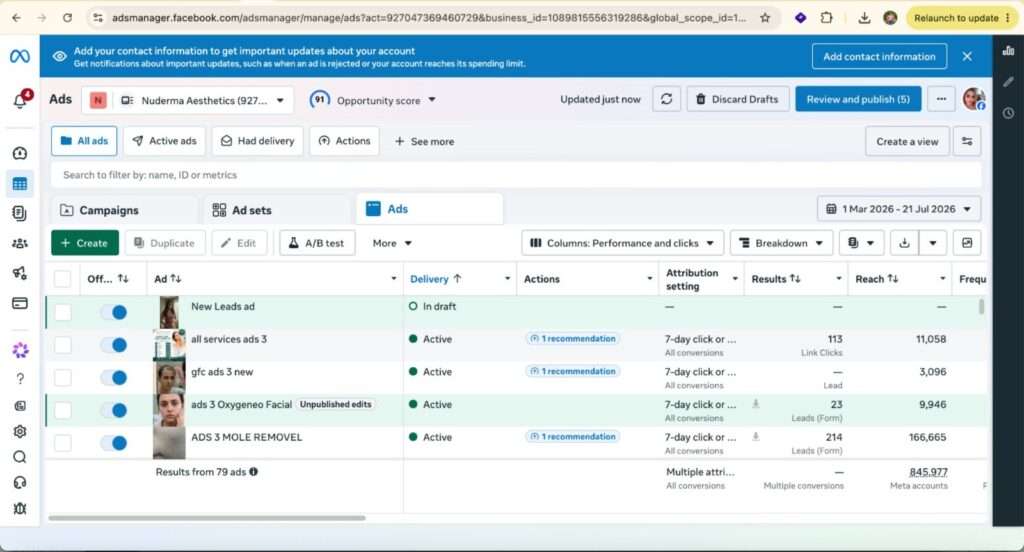Image resolution: width=1024 pixels, height=552 pixels.
Task: Open charts panel icon on right rail
Action: pos(1008,50)
